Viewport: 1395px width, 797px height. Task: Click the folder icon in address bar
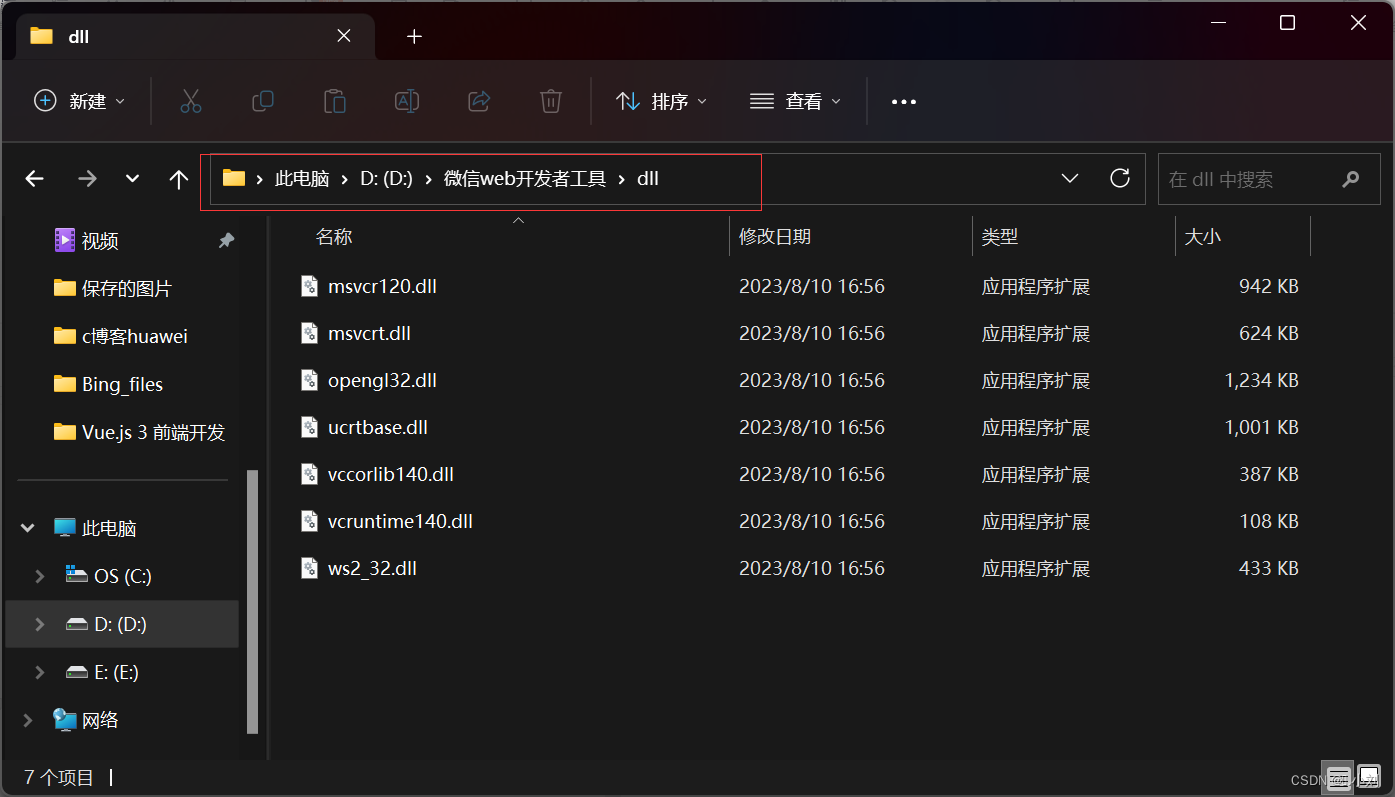click(234, 178)
